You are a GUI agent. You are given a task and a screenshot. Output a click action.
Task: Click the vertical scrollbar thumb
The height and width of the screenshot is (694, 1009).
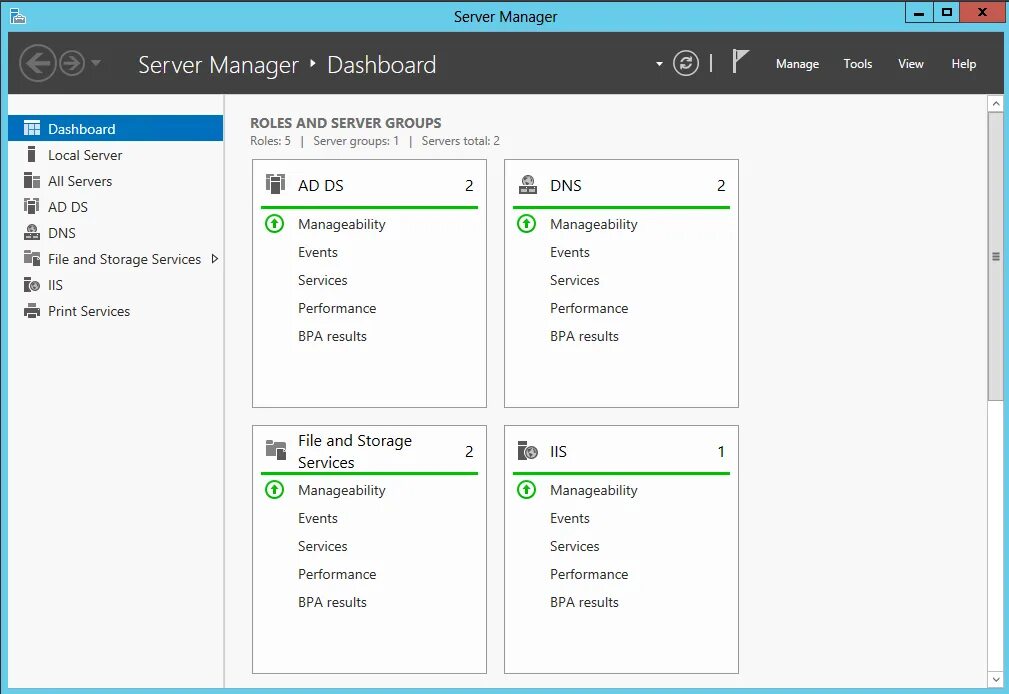pos(995,255)
